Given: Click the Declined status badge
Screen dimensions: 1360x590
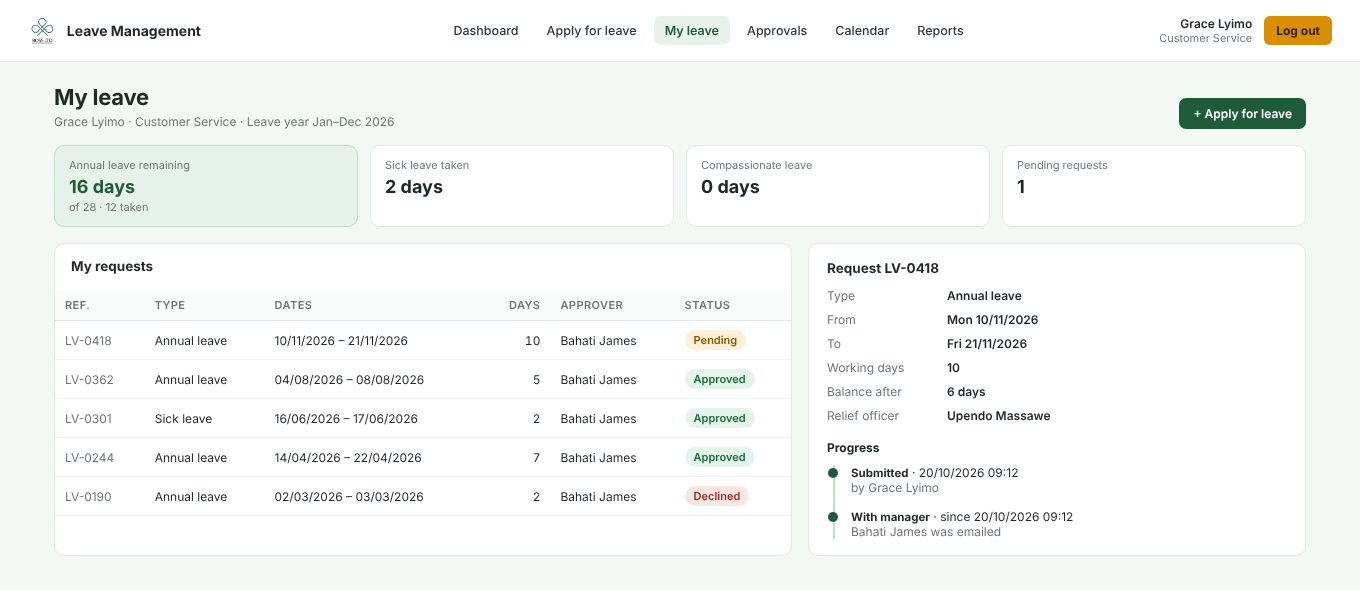Looking at the screenshot, I should 717,496.
